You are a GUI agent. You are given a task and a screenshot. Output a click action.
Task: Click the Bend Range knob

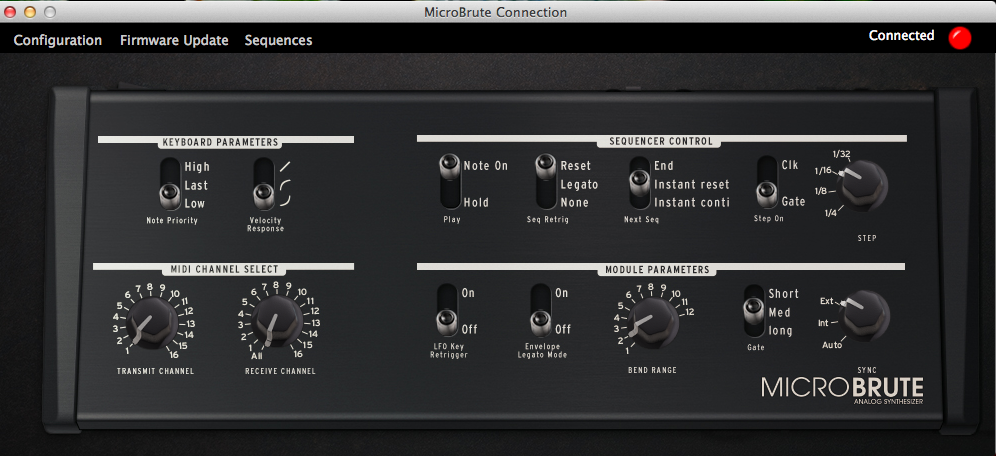652,322
